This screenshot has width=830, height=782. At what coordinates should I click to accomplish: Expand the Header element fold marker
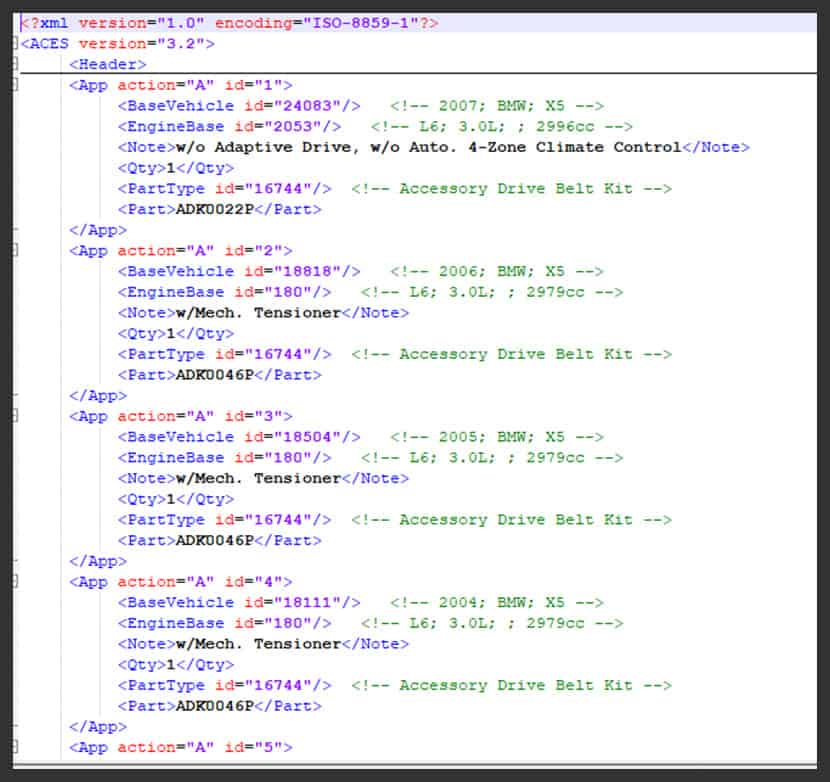click(x=15, y=64)
